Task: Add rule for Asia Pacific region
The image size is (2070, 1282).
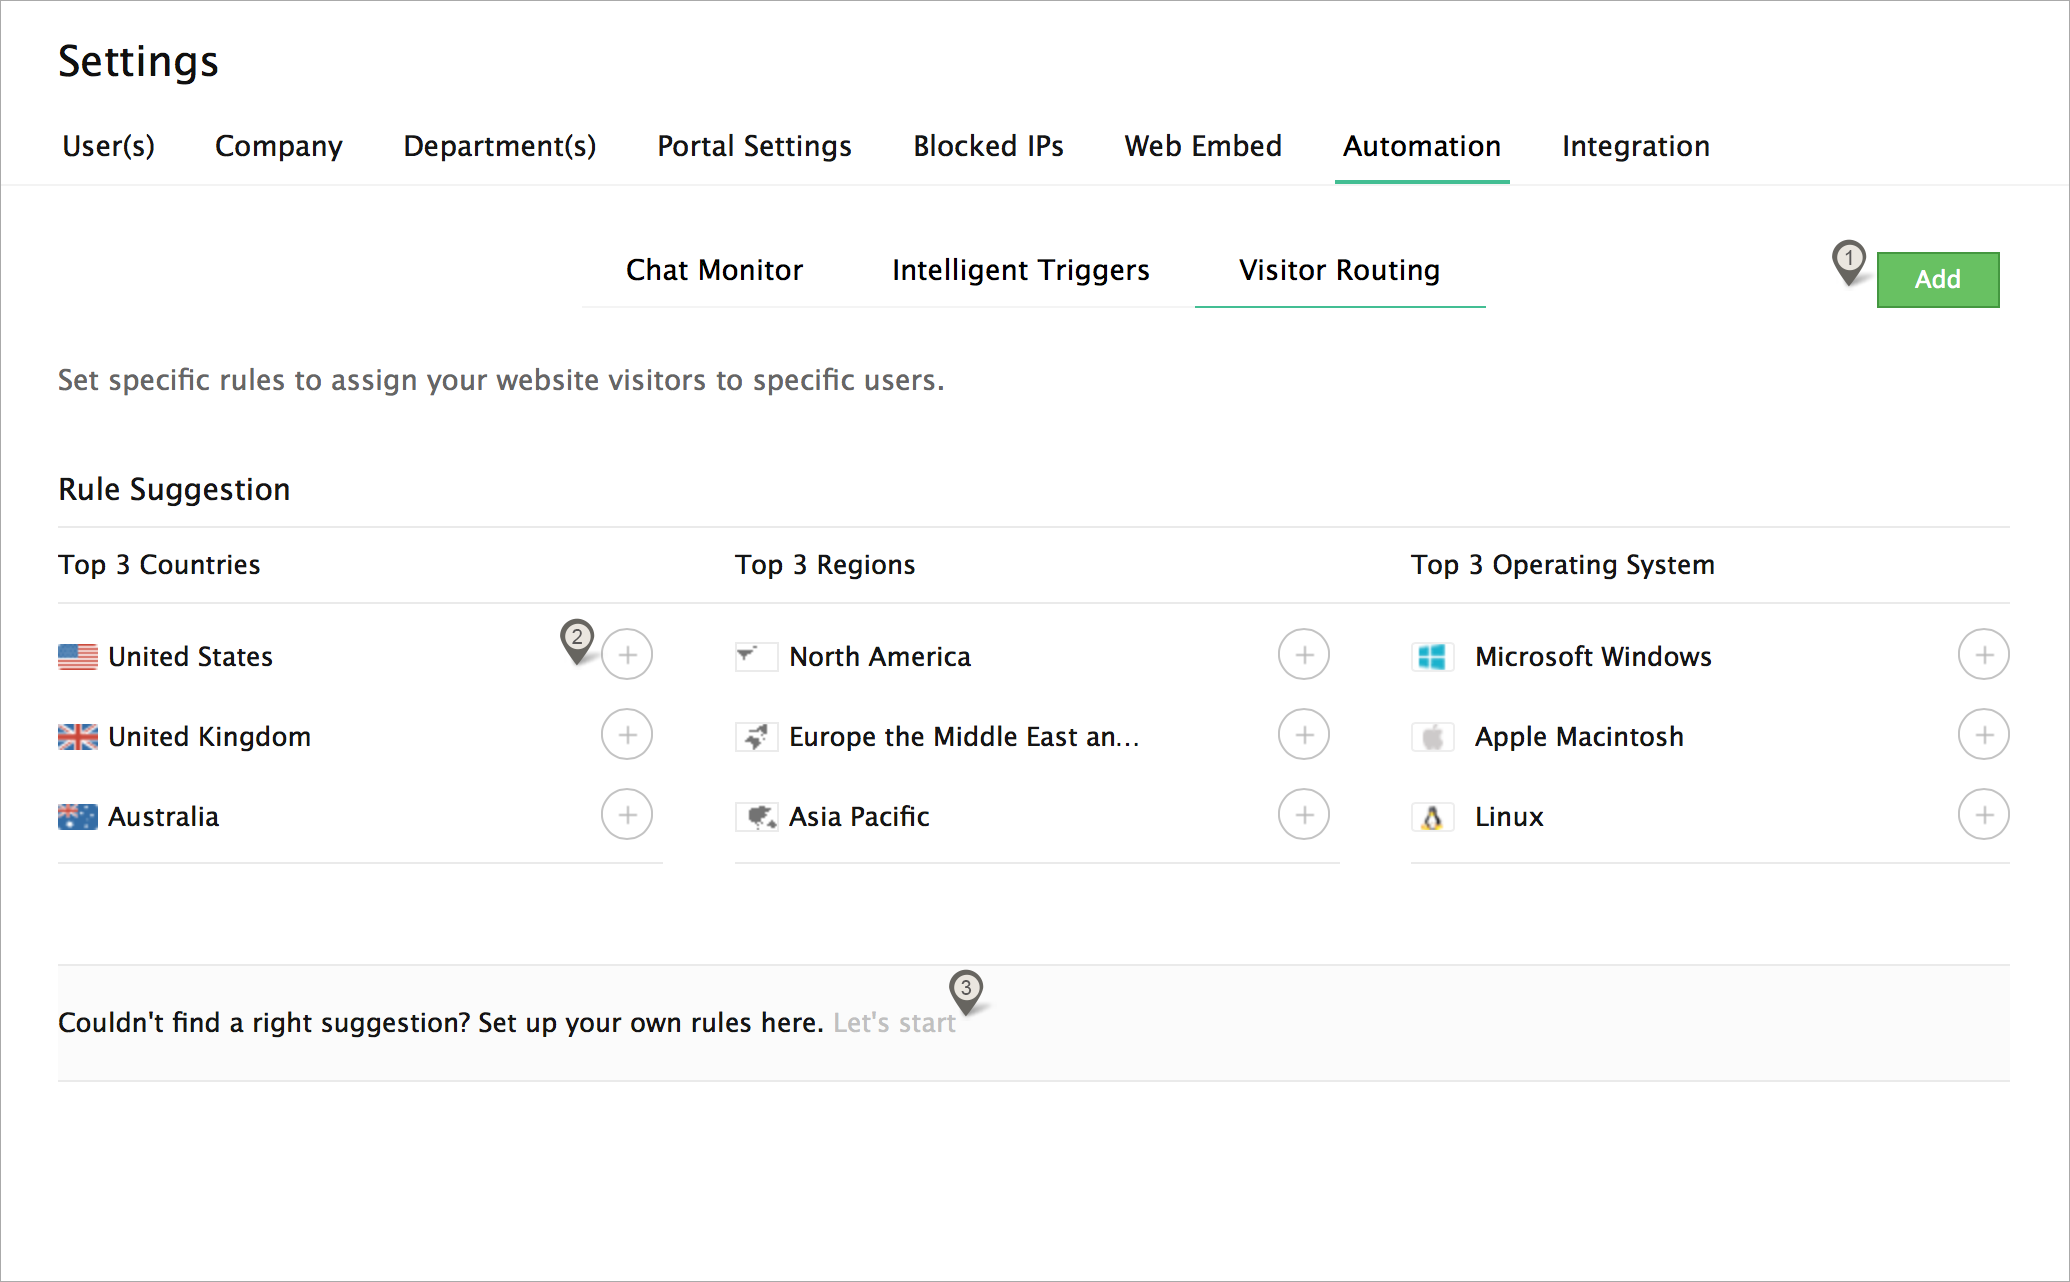Action: coord(1304,815)
